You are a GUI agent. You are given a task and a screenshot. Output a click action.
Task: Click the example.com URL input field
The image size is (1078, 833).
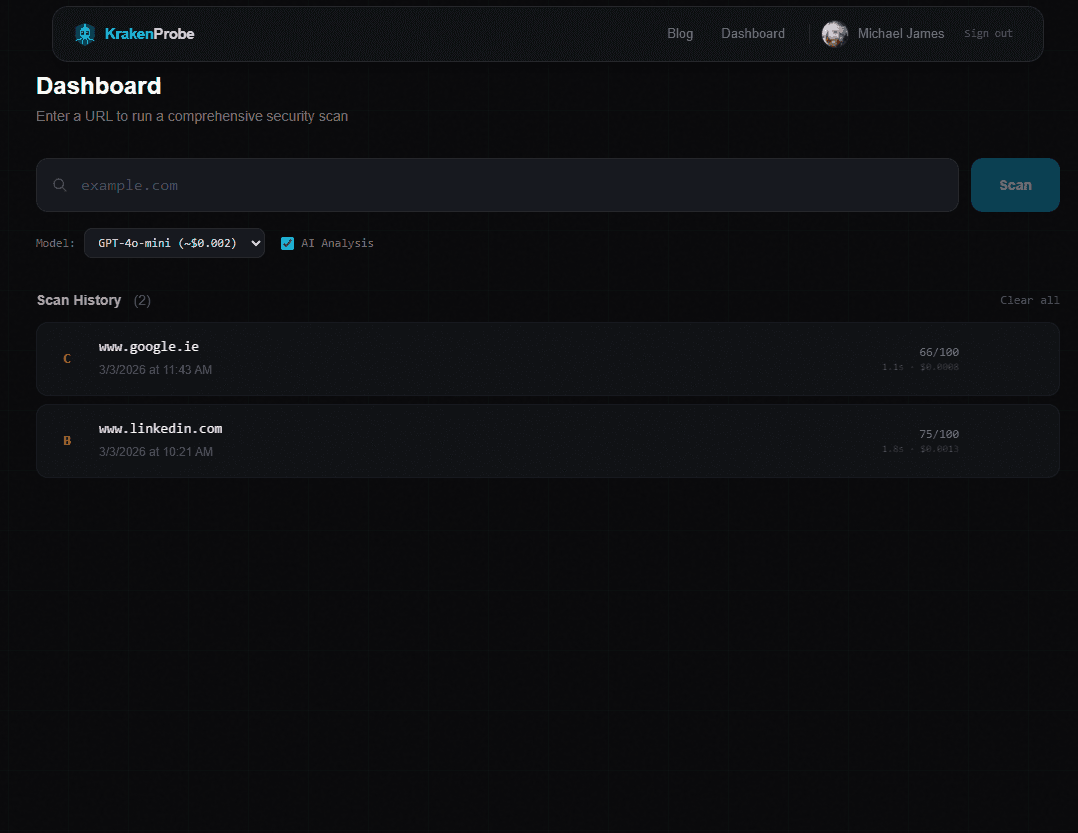(x=400, y=185)
